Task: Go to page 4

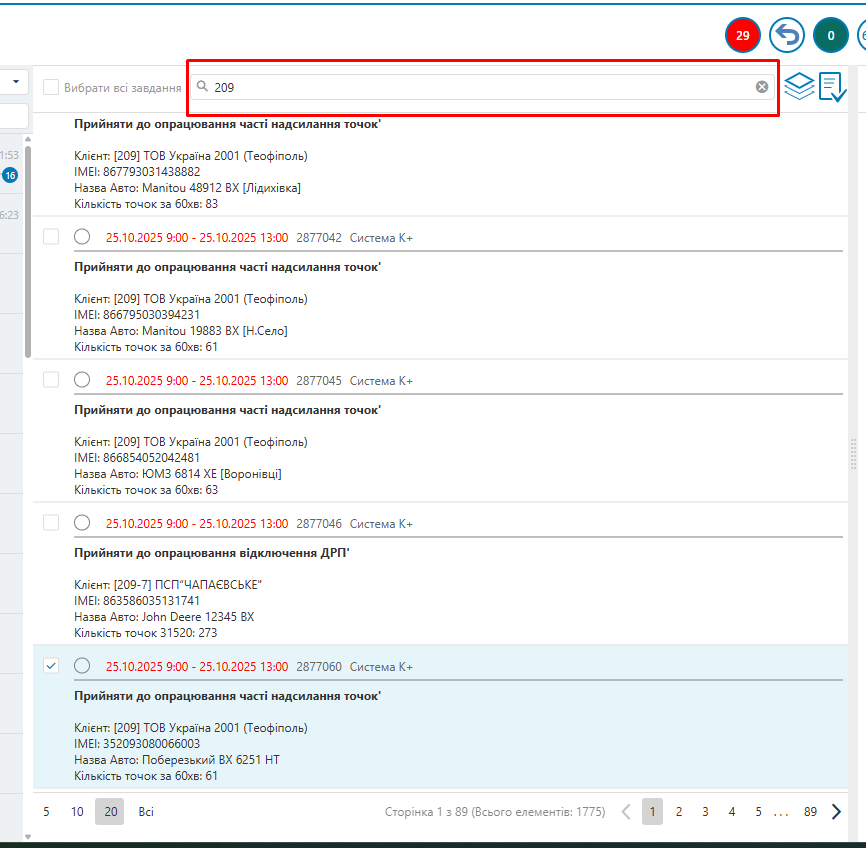Action: pos(732,812)
